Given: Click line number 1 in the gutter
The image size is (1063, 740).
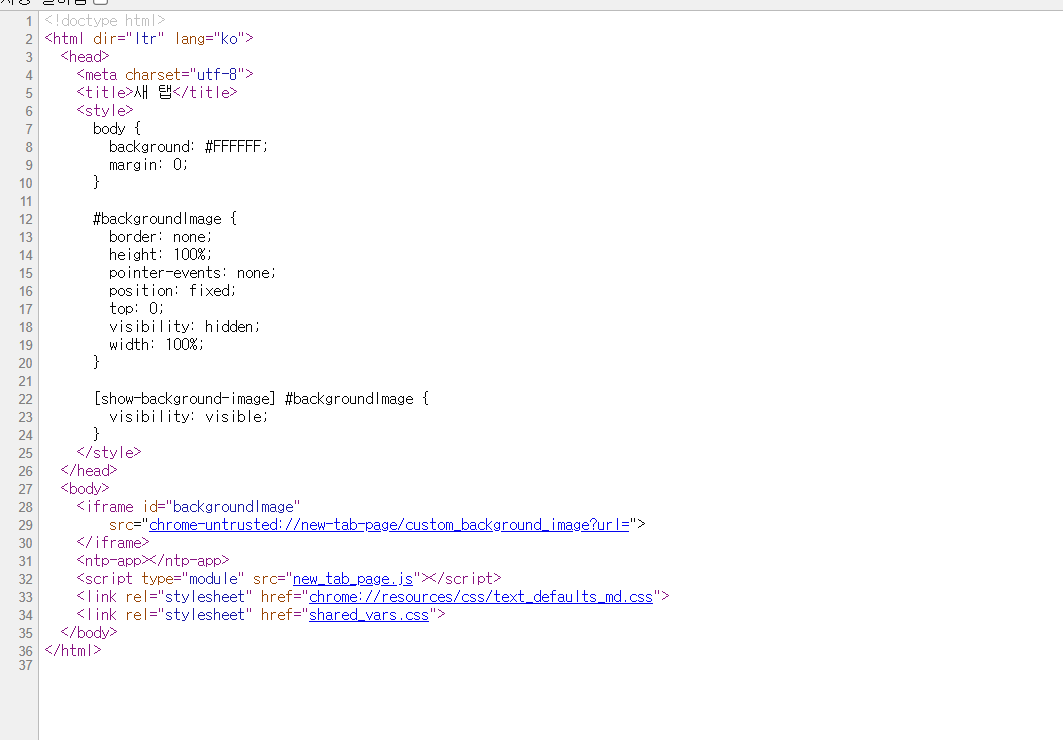Looking at the screenshot, I should point(29,22).
